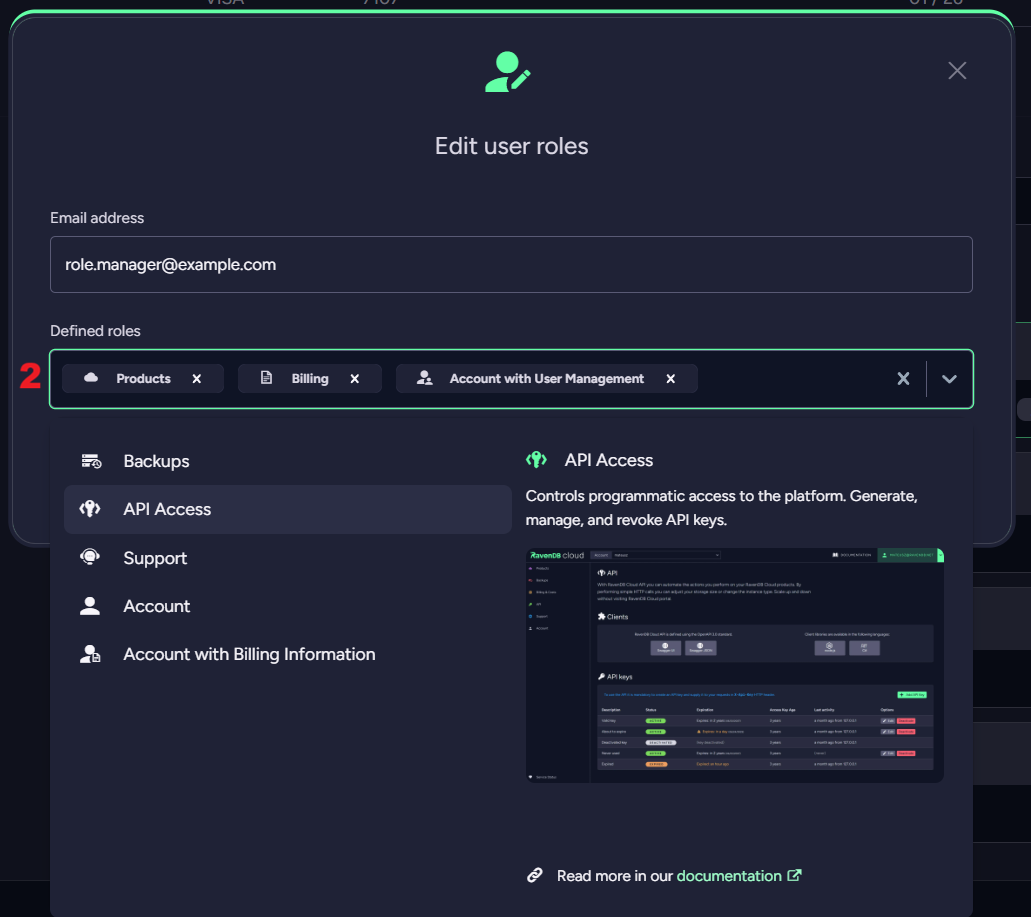Remove the Products role tag
1031x917 pixels.
click(x=197, y=379)
